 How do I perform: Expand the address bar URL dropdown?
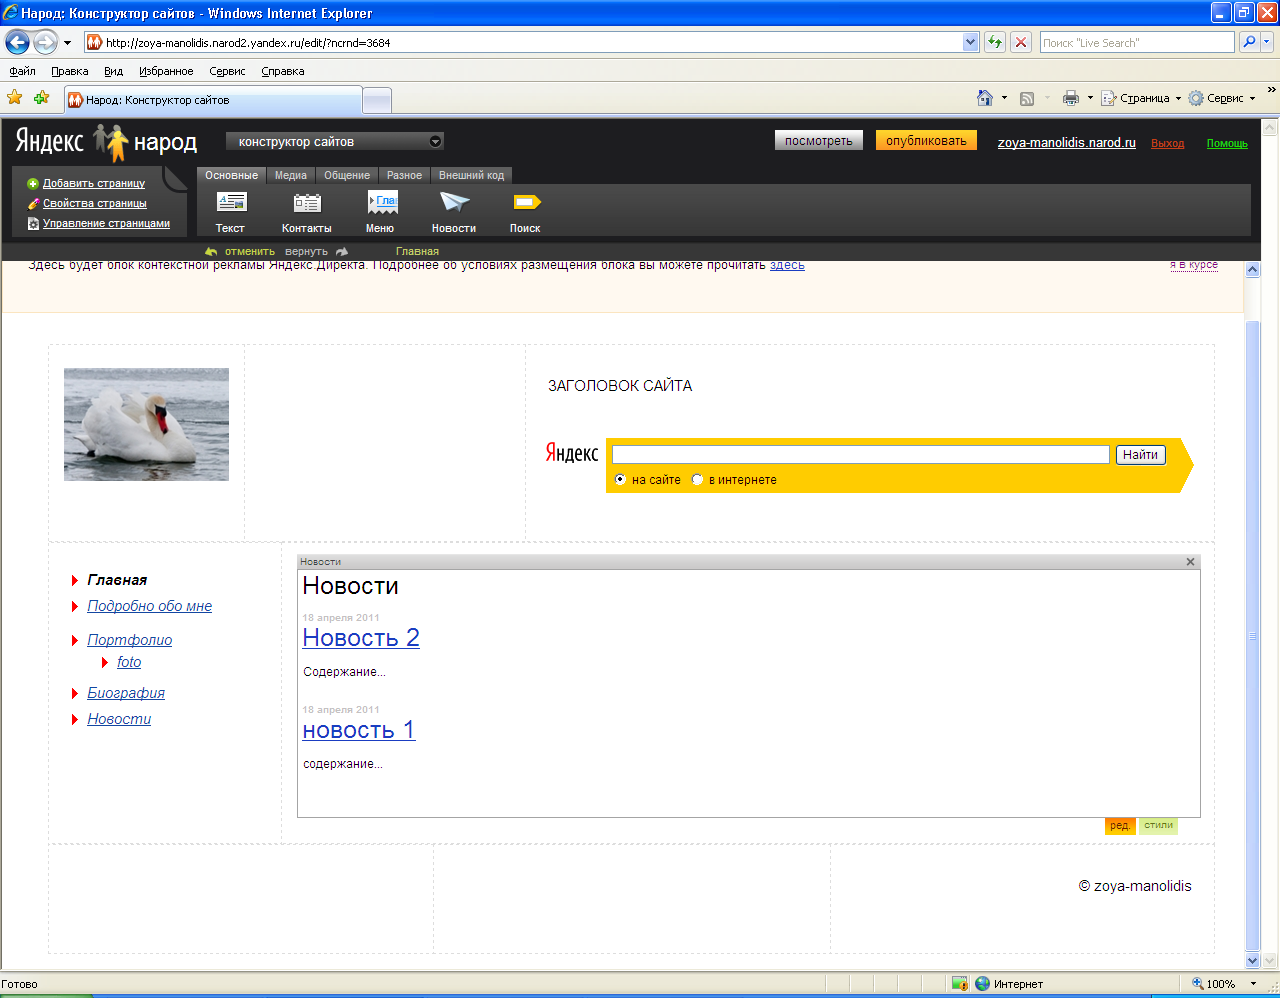pyautogui.click(x=970, y=42)
